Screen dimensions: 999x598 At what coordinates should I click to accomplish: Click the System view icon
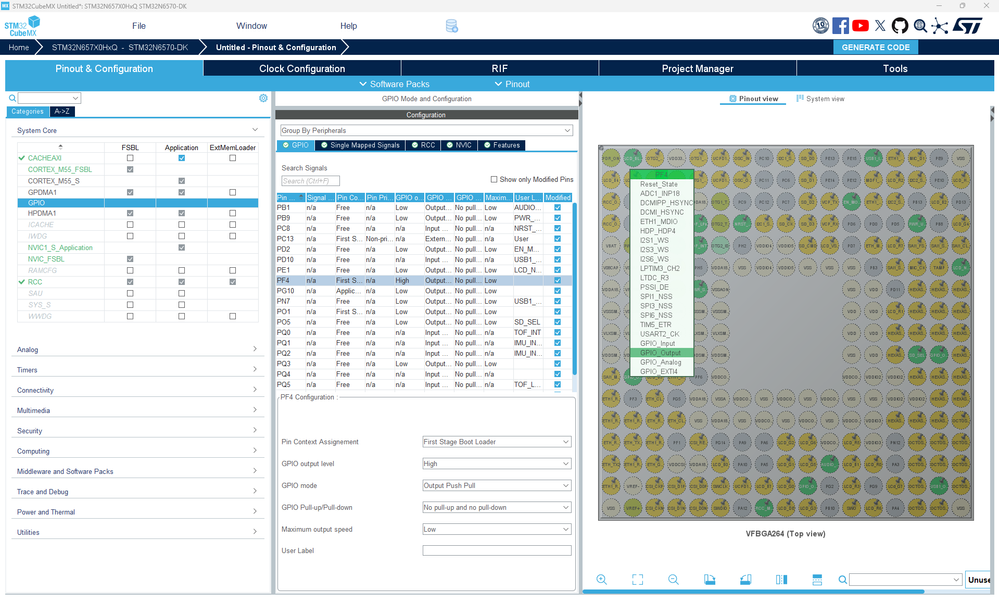tap(800, 99)
